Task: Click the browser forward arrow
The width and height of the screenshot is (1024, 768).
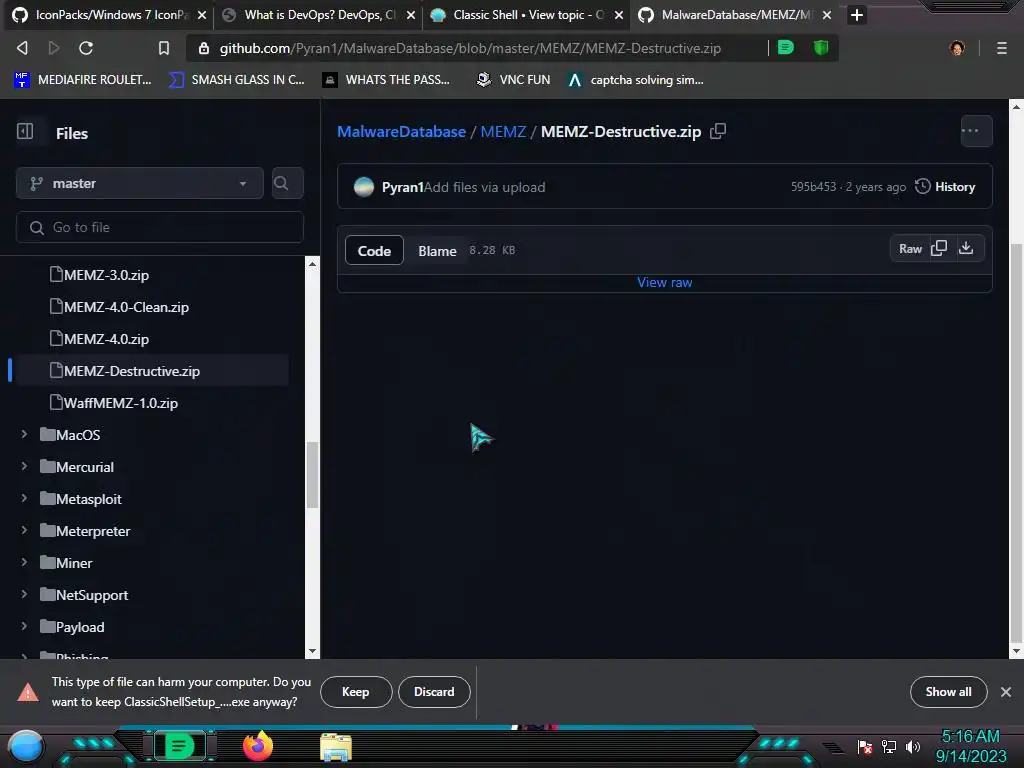Action: (54, 48)
